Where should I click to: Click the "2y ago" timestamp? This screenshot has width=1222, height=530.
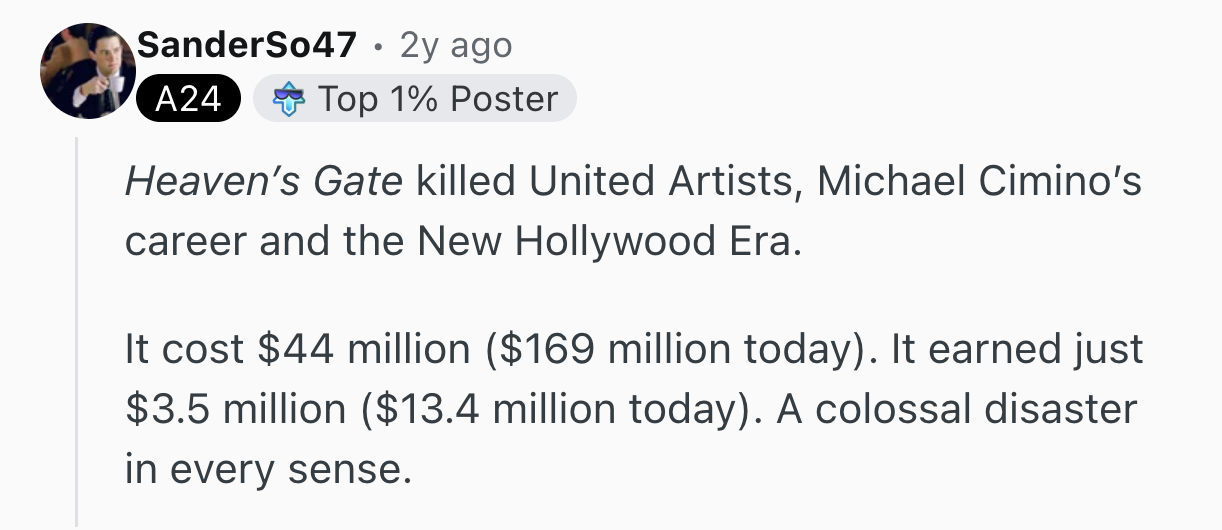tap(455, 45)
